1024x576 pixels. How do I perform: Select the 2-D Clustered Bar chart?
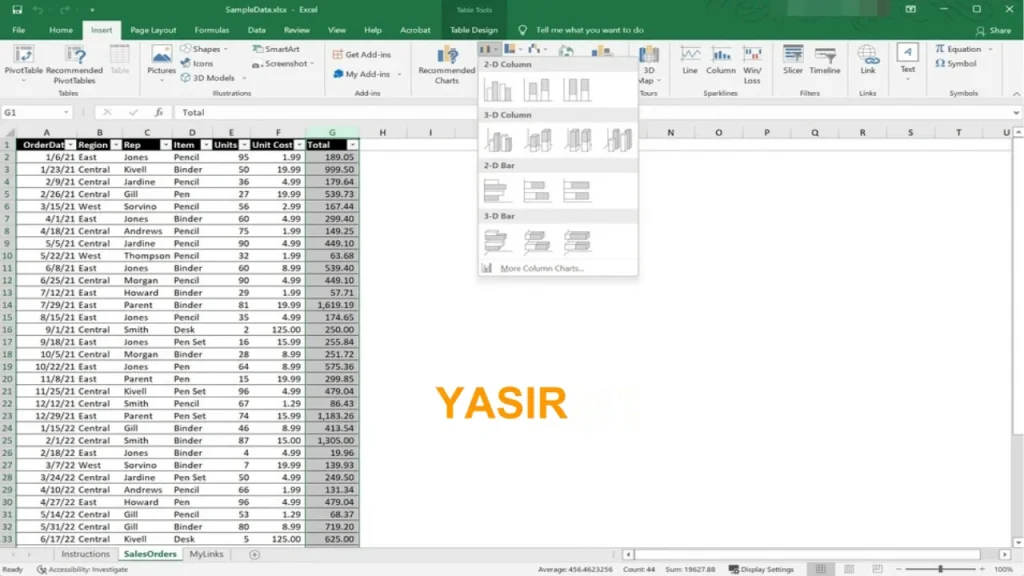tap(498, 191)
